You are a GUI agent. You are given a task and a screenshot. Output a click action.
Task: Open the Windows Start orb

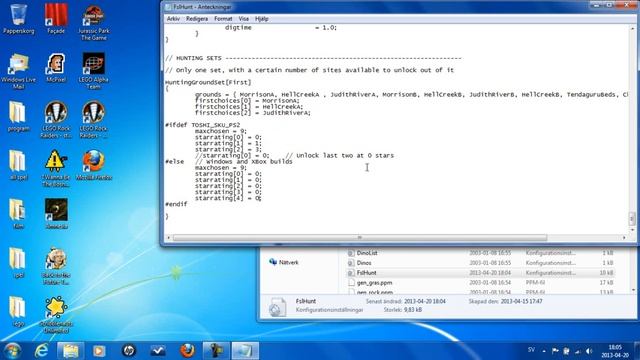(x=12, y=351)
